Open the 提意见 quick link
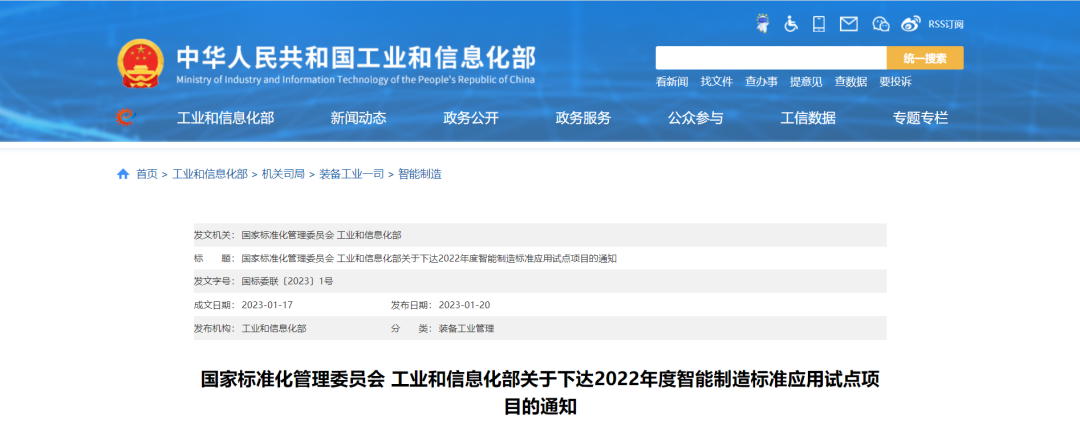This screenshot has height=433, width=1080. (x=806, y=81)
